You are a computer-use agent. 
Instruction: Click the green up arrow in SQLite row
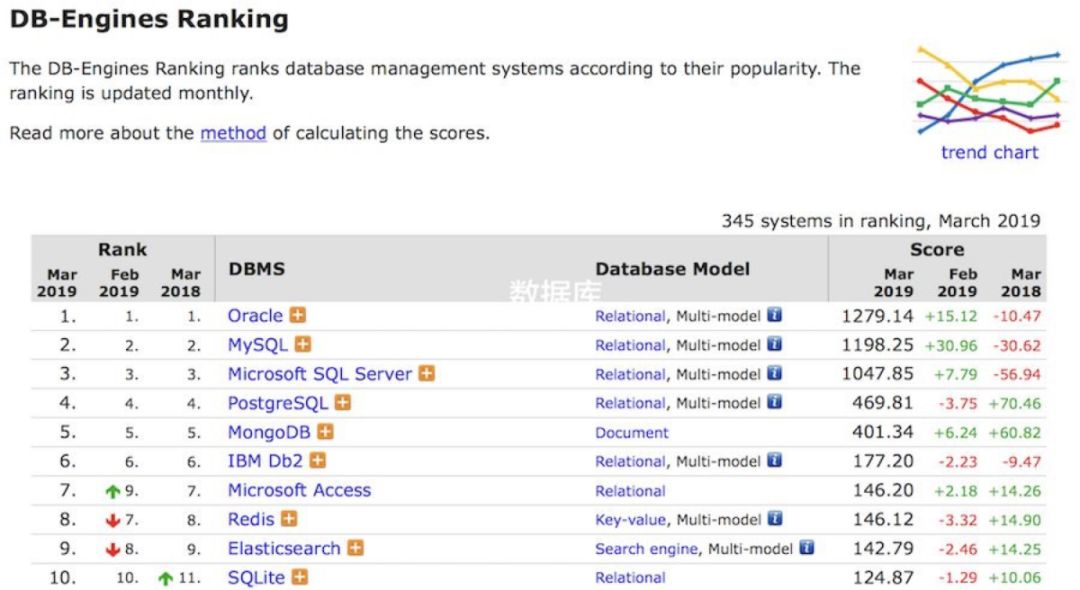coord(165,578)
